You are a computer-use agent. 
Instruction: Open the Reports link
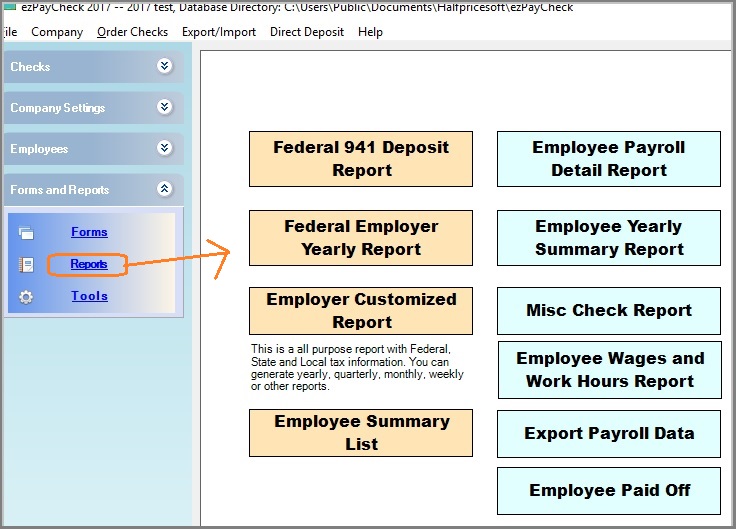[x=89, y=265]
